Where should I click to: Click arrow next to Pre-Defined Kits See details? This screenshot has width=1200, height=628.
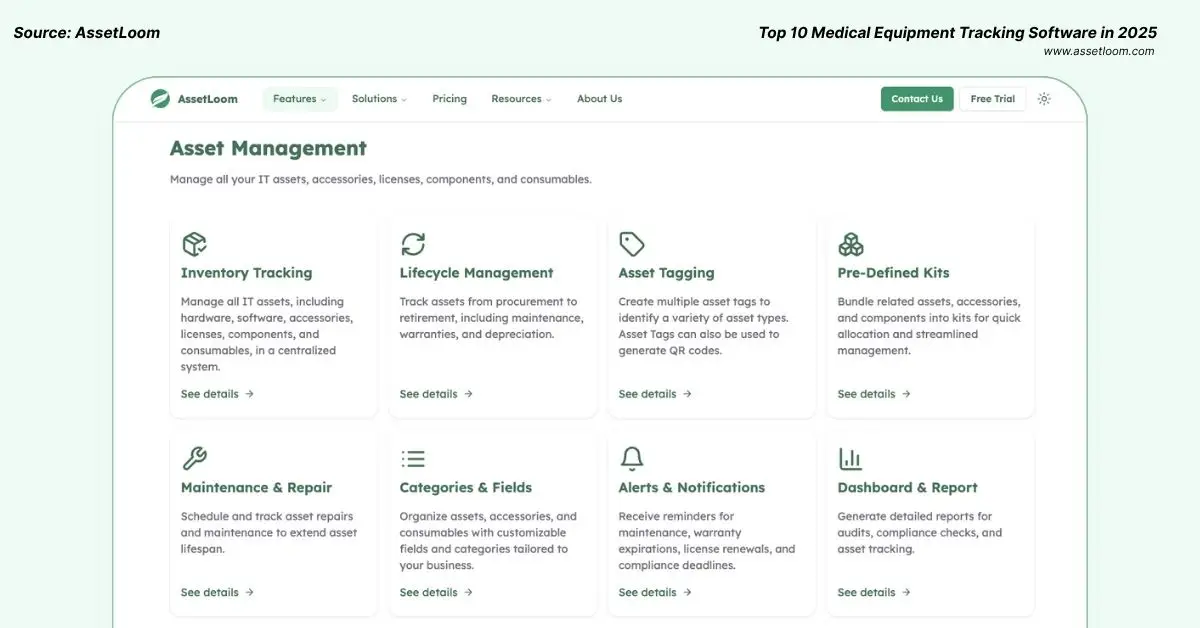pyautogui.click(x=906, y=394)
